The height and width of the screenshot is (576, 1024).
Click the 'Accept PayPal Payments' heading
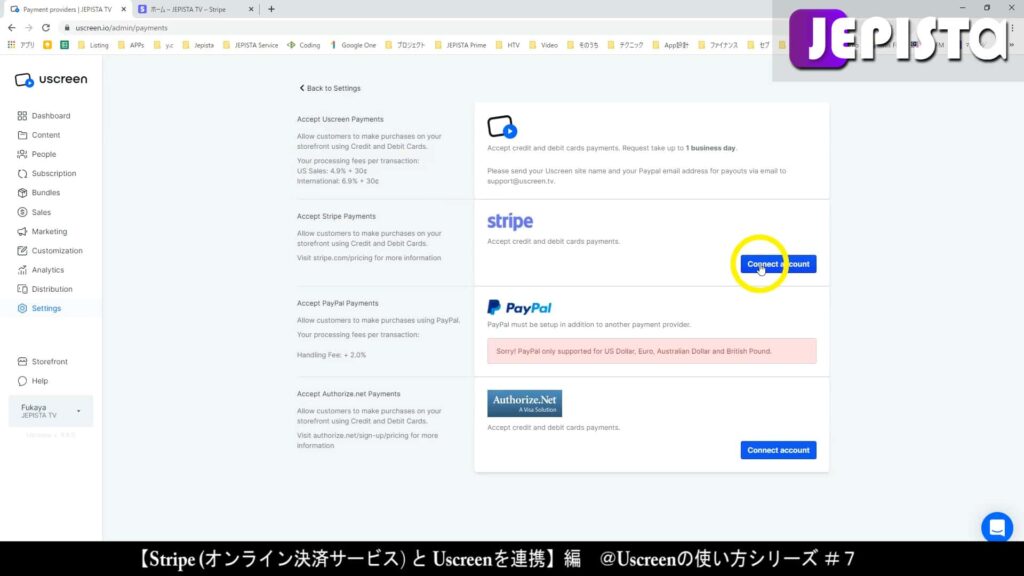coord(338,303)
